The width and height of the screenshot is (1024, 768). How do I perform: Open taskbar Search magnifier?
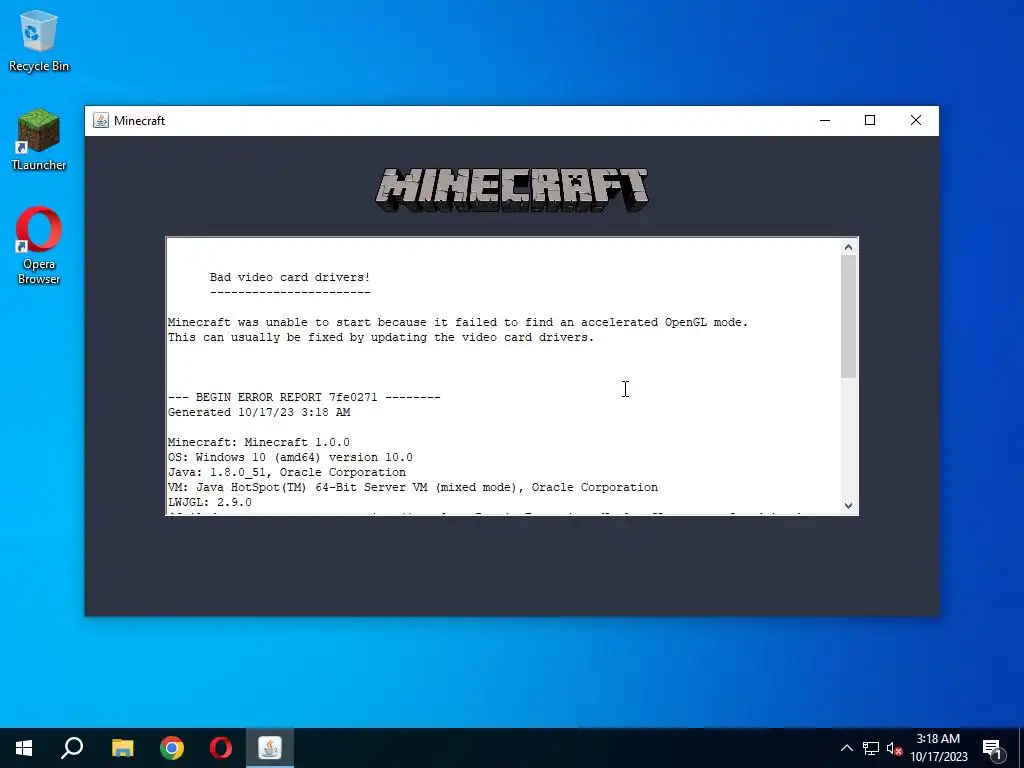(72, 748)
